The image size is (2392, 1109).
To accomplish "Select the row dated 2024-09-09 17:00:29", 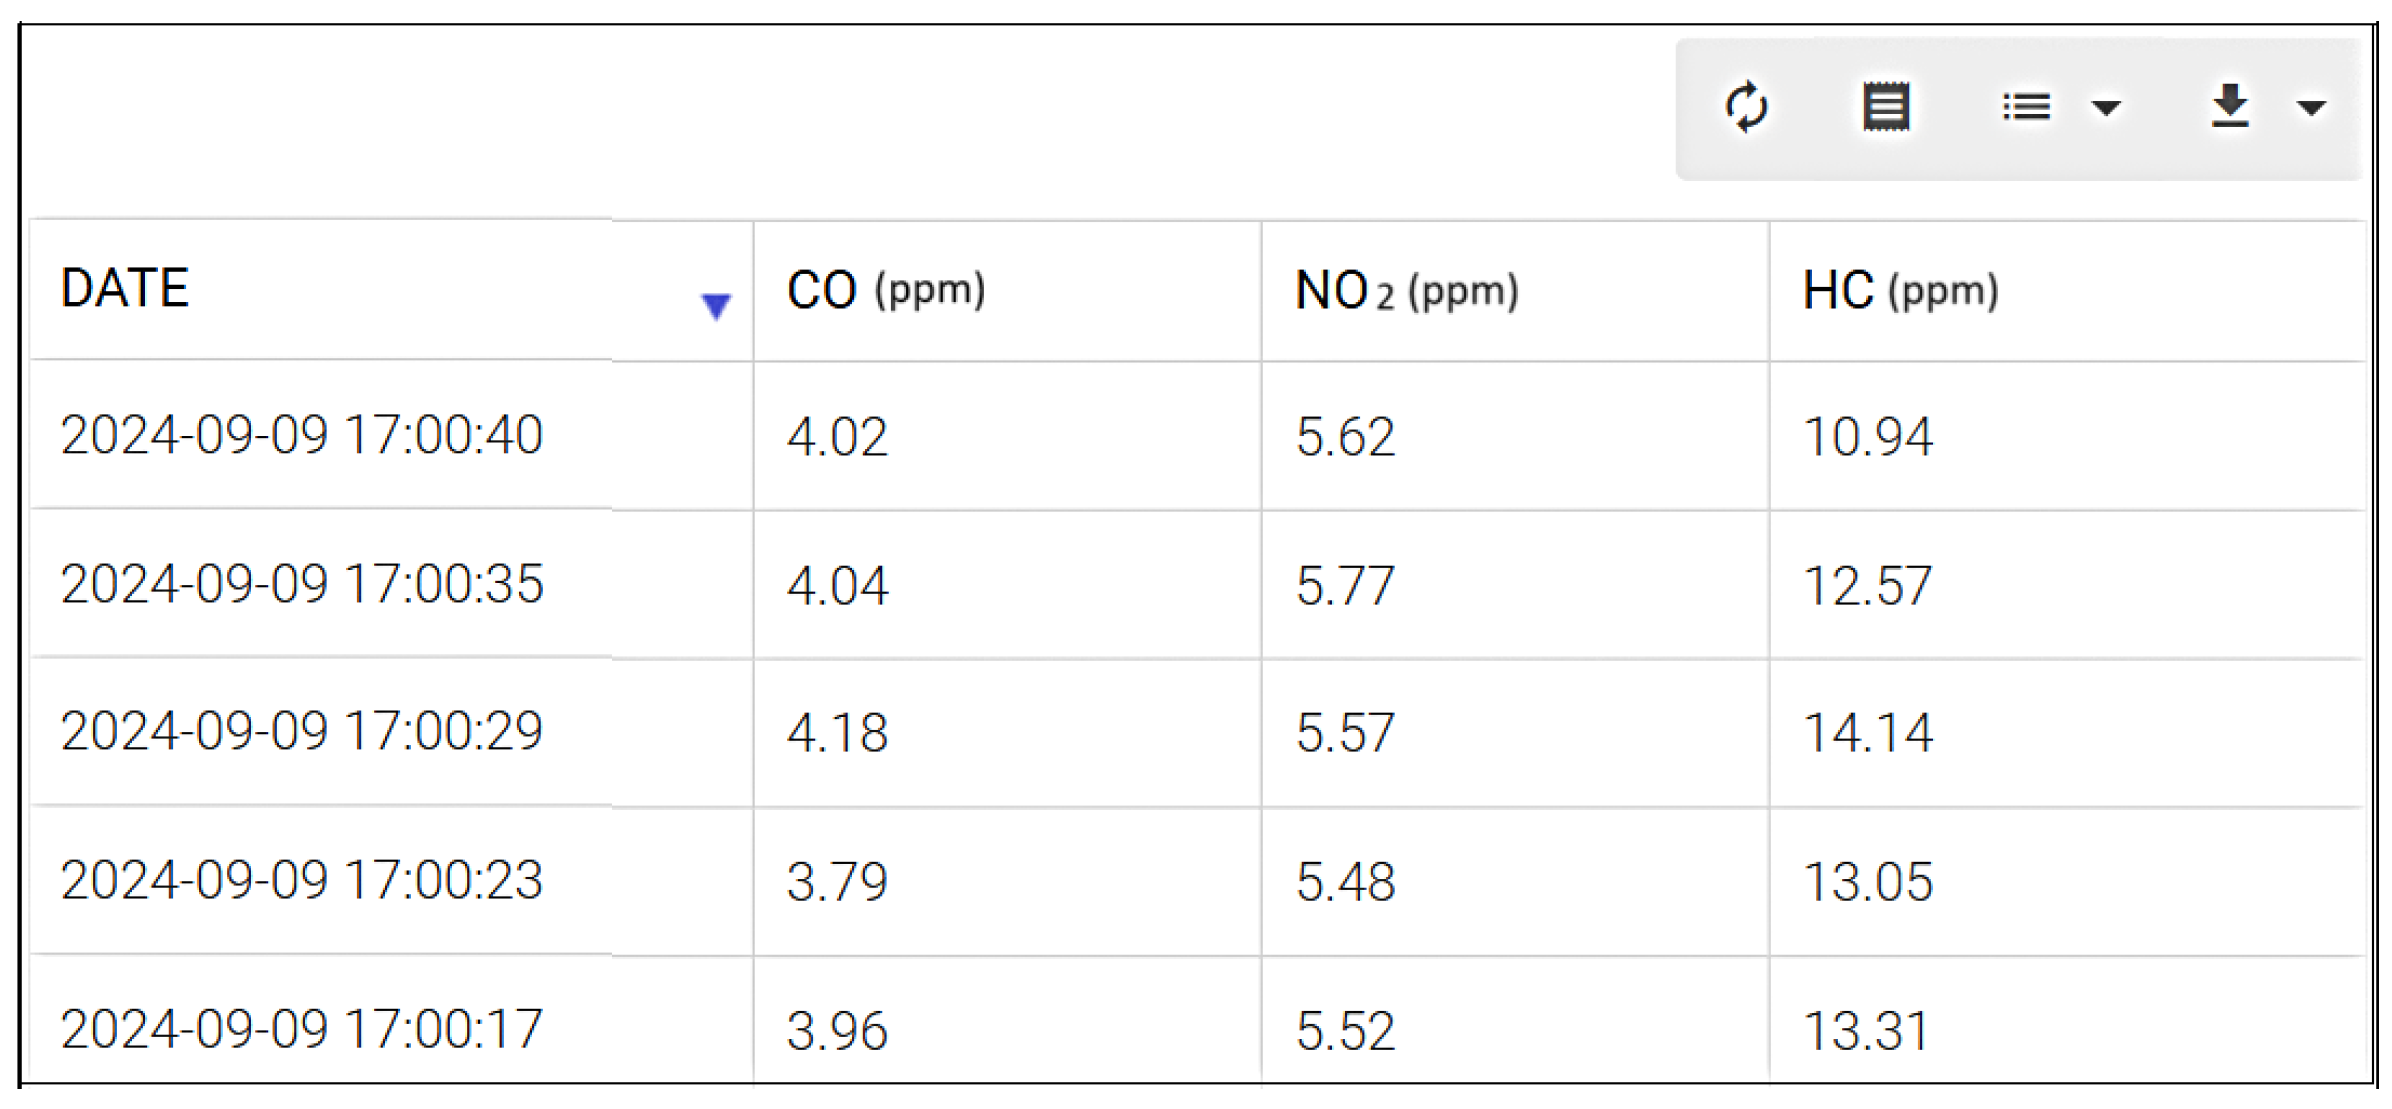I will [x=302, y=732].
